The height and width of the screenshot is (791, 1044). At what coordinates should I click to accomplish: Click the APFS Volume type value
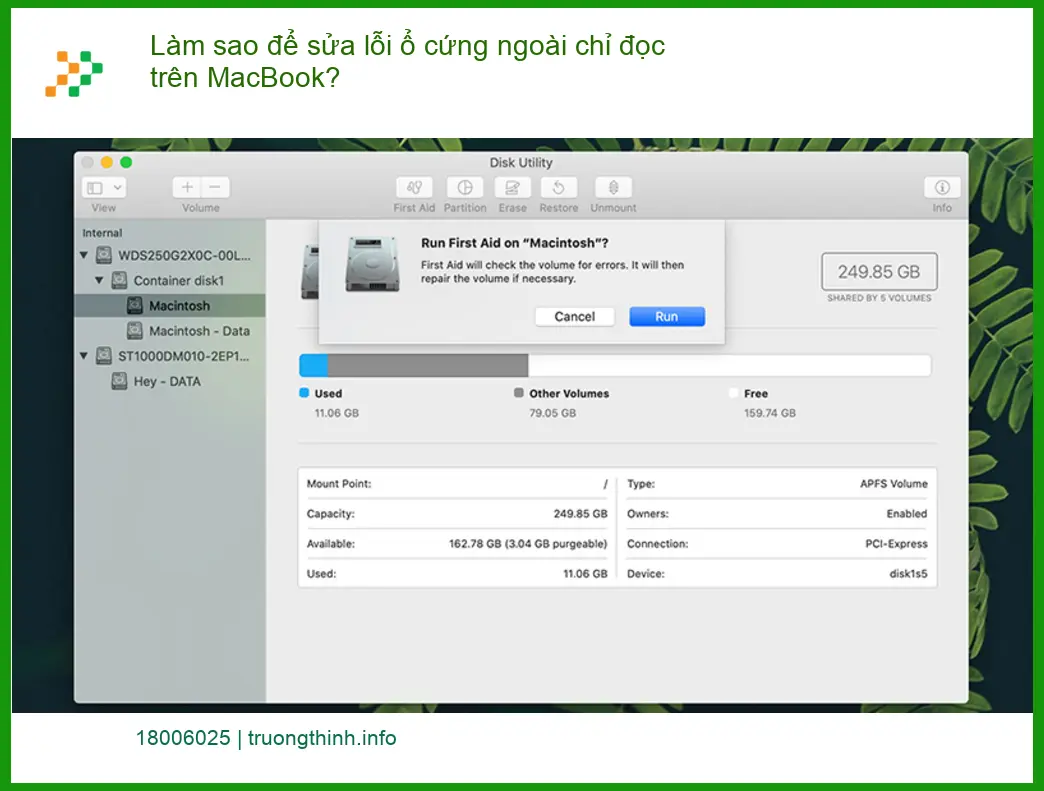(894, 484)
